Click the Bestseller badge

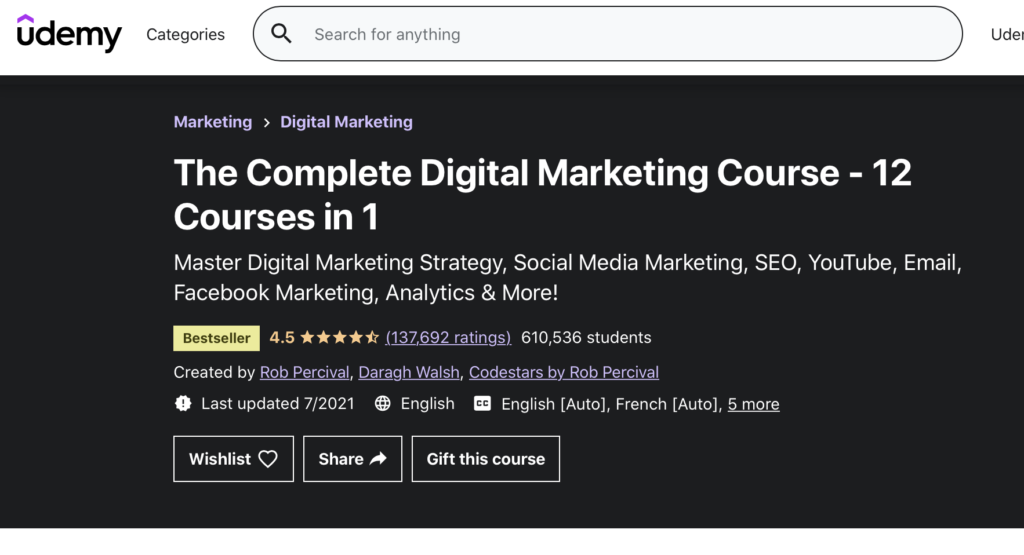[216, 338]
